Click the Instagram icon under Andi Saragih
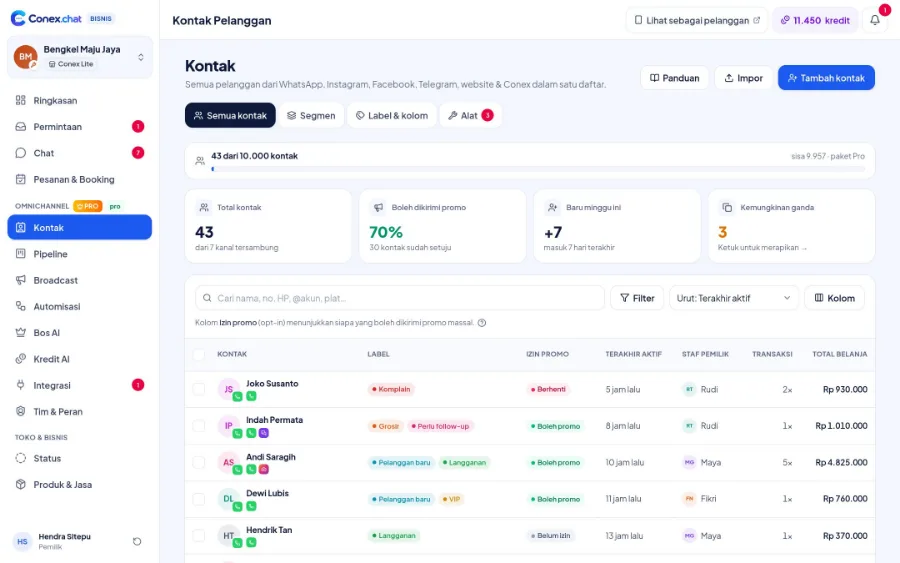900x563 pixels. coord(264,469)
